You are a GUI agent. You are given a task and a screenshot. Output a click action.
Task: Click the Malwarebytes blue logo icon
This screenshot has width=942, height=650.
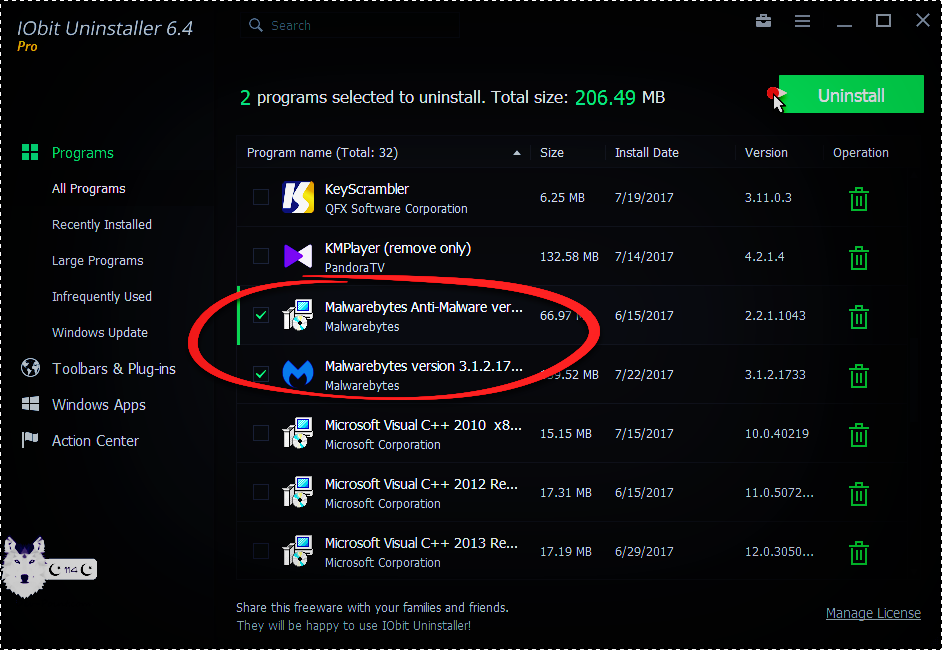tap(298, 375)
